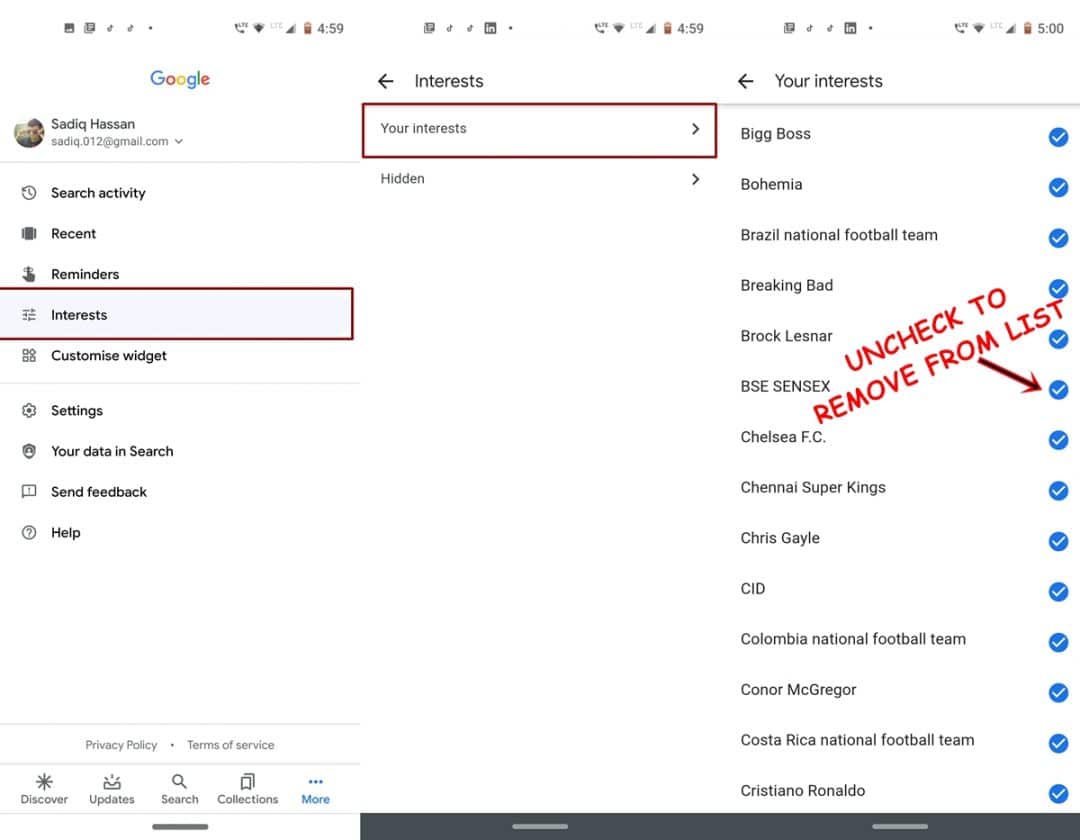Tap the Hidden row label
This screenshot has width=1080, height=840.
[402, 179]
